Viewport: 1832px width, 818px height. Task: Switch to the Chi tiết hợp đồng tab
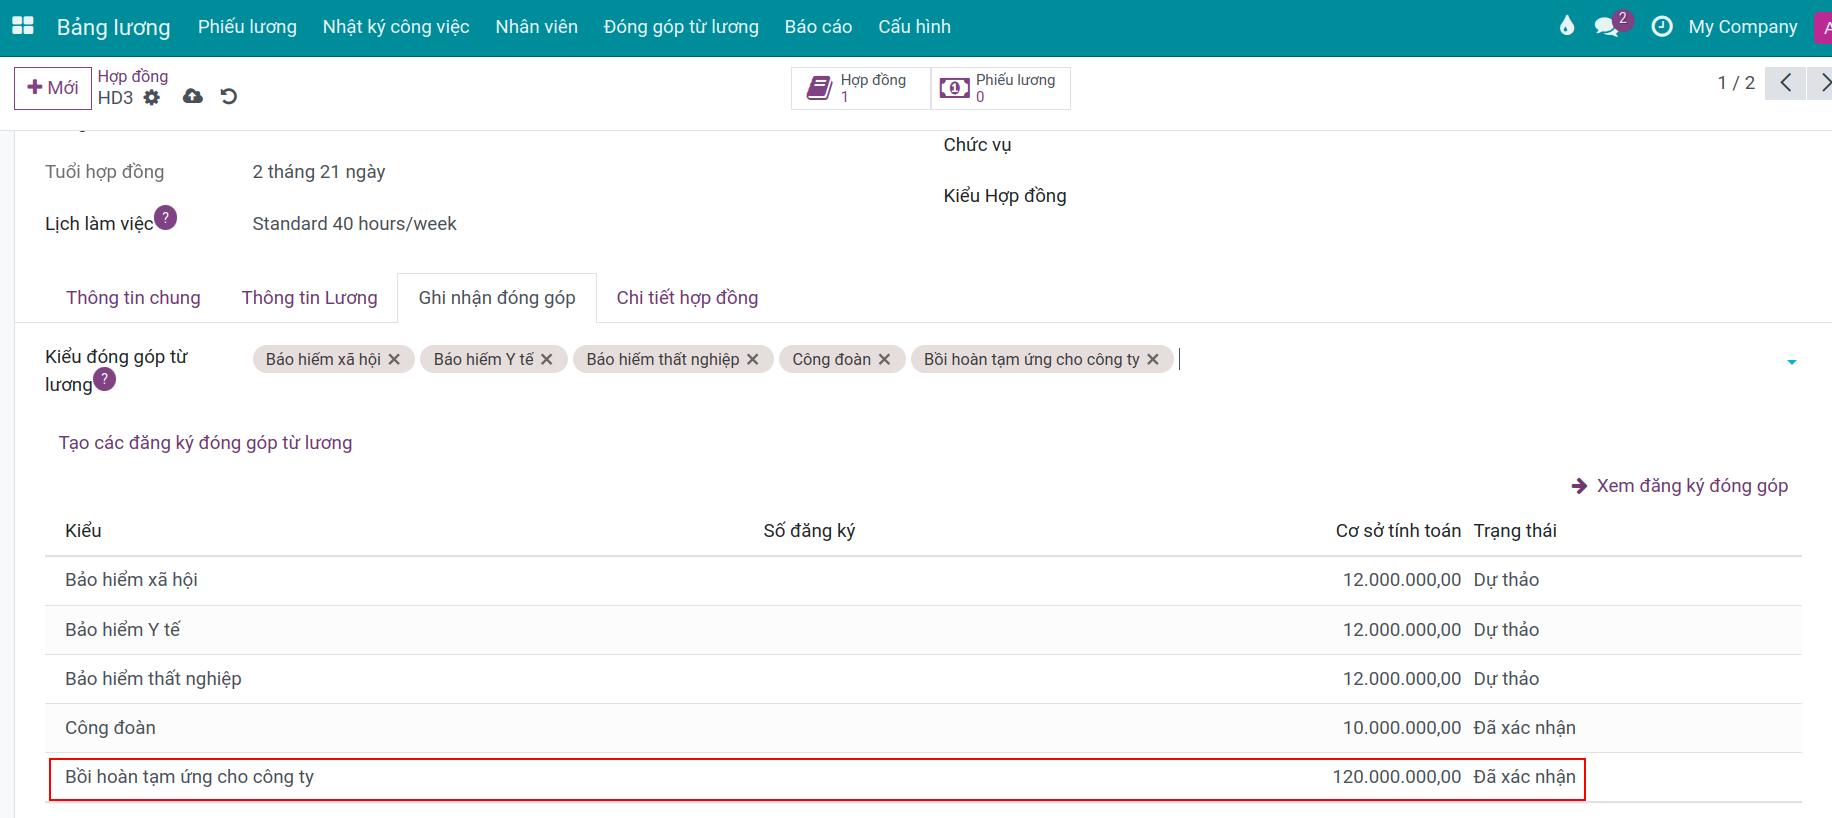click(687, 298)
